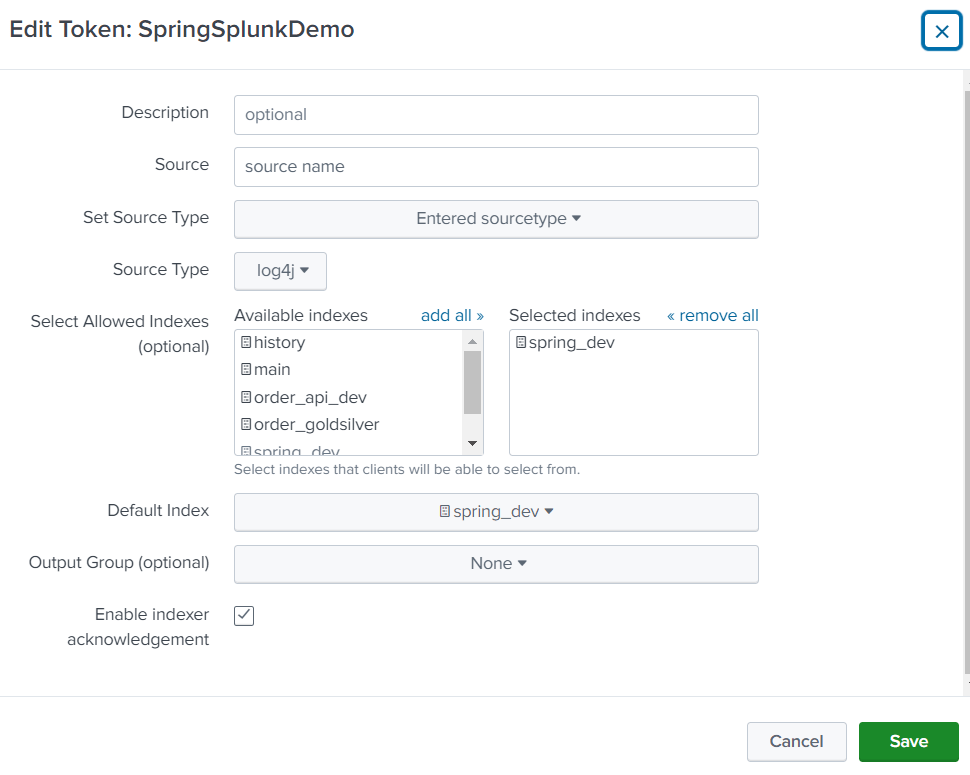Click the index icon next to "order_api_dev"
Image resolution: width=970 pixels, height=775 pixels.
[x=244, y=396]
